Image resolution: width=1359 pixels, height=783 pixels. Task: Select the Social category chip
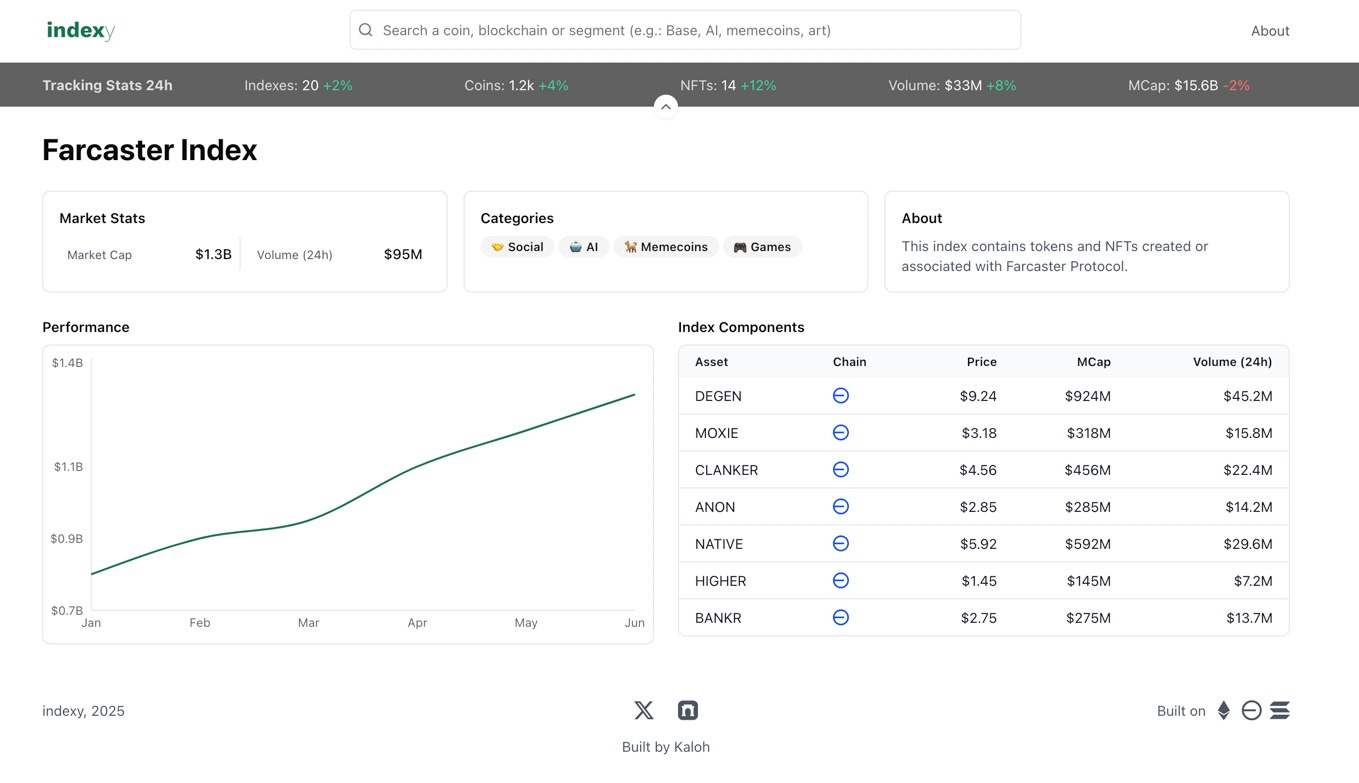click(517, 247)
